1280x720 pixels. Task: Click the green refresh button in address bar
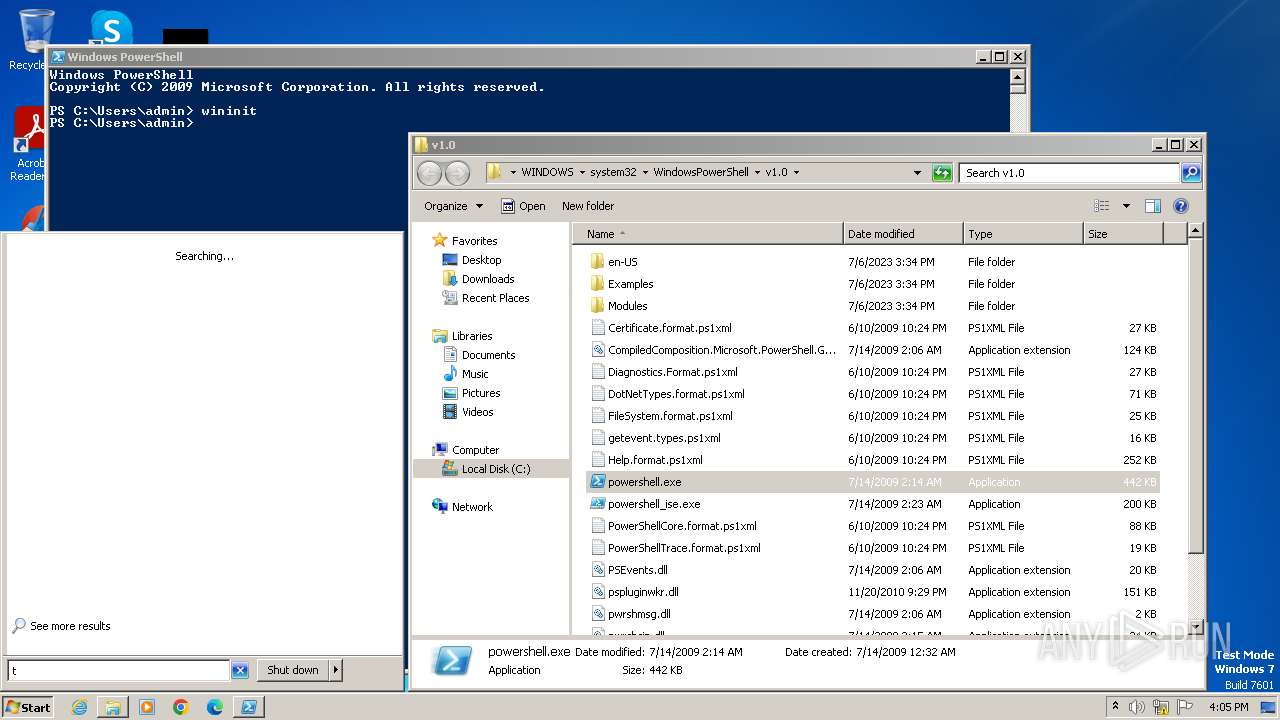coord(942,173)
